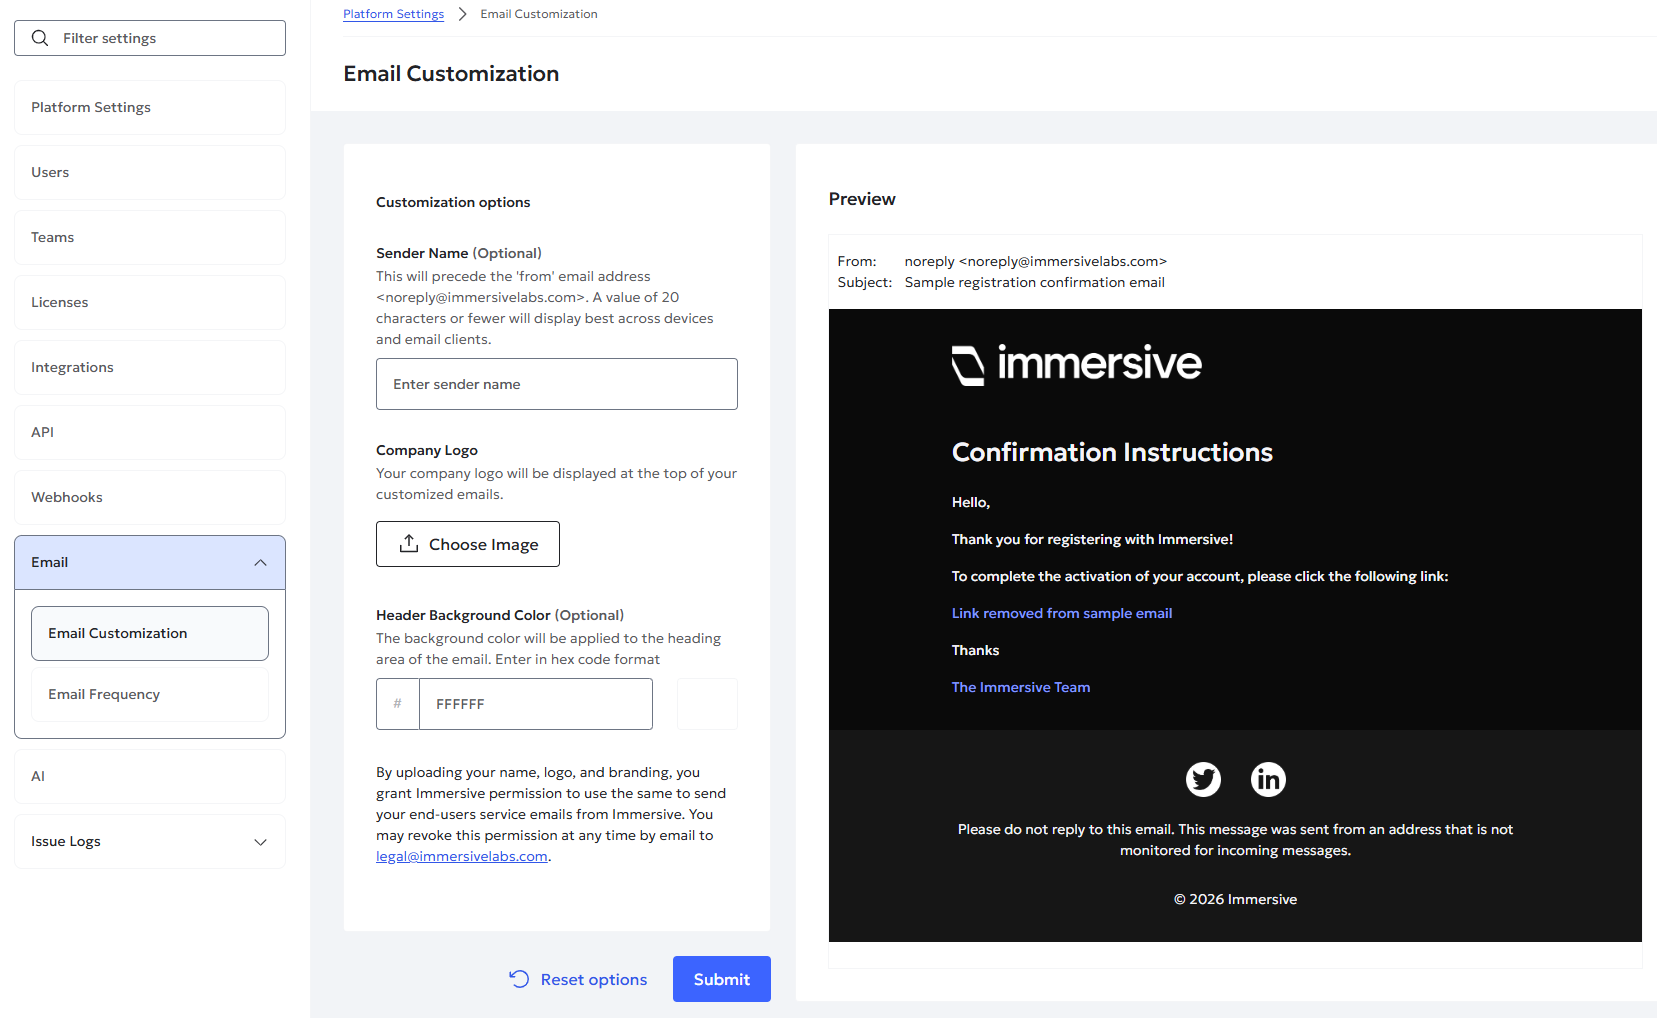Click 'Email Customization' breadcrumb text
The height and width of the screenshot is (1018, 1657).
(x=539, y=14)
